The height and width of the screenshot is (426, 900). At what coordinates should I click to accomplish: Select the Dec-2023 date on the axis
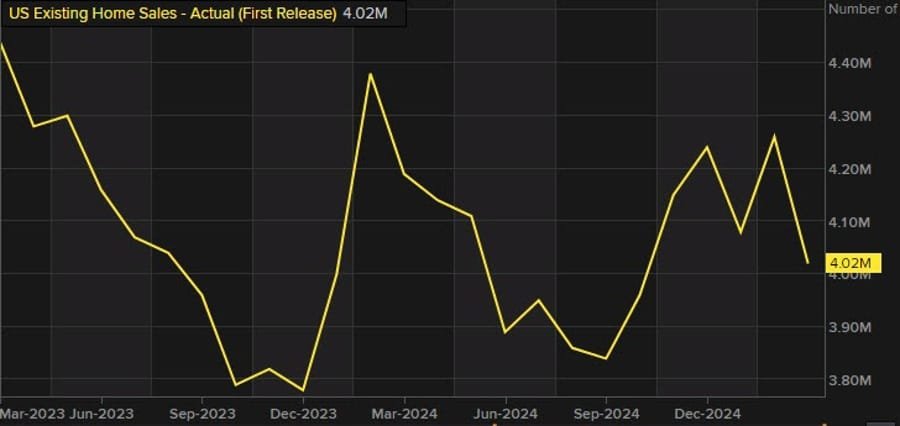[x=302, y=411]
